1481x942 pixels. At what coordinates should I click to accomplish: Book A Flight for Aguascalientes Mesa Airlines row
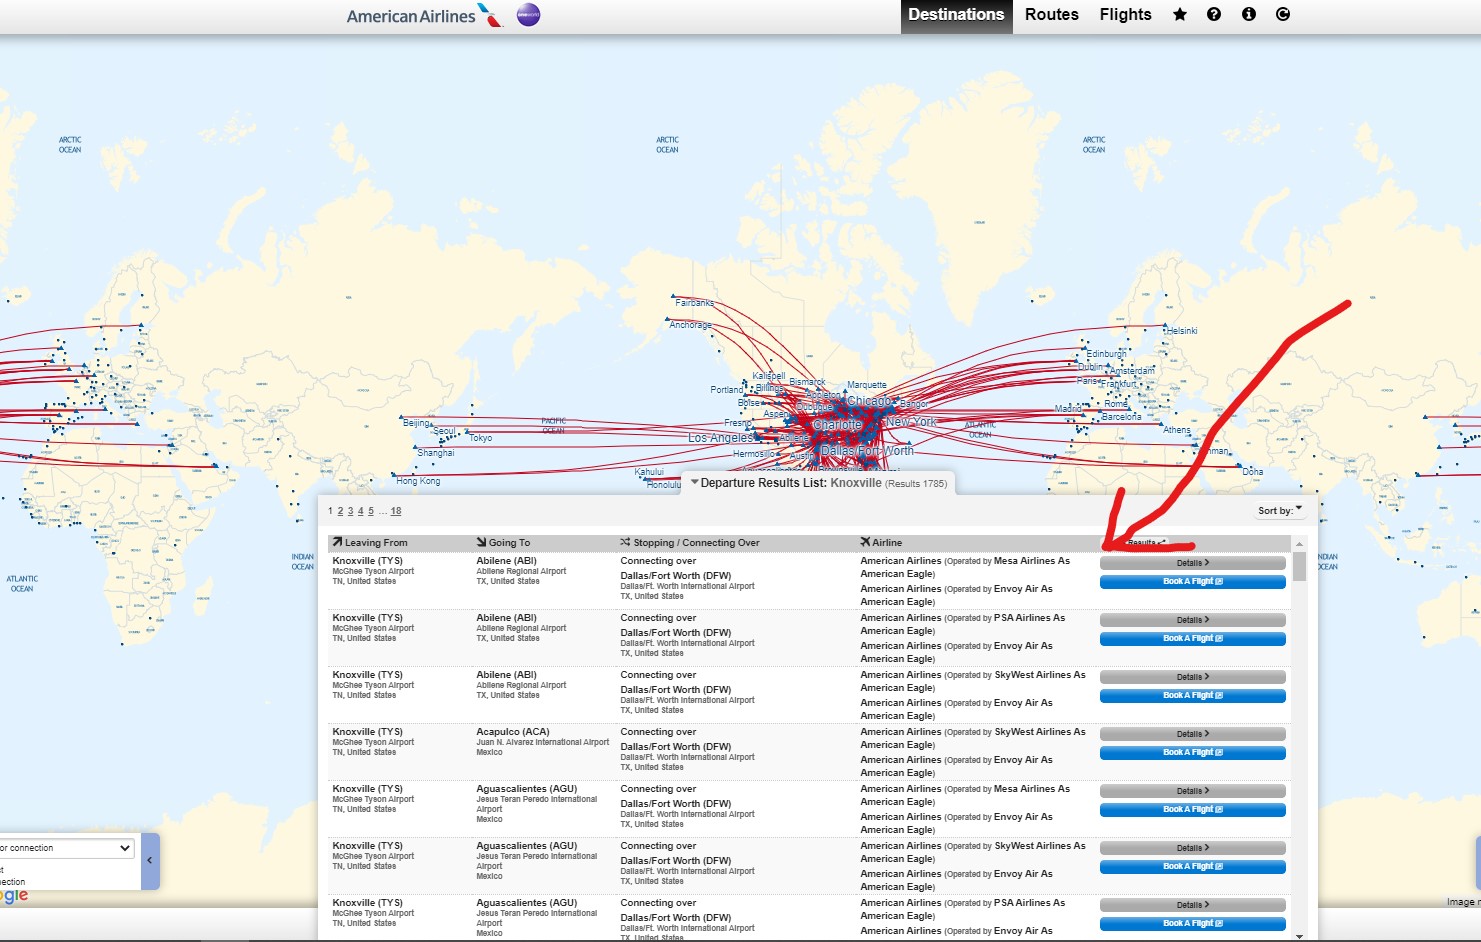1193,809
